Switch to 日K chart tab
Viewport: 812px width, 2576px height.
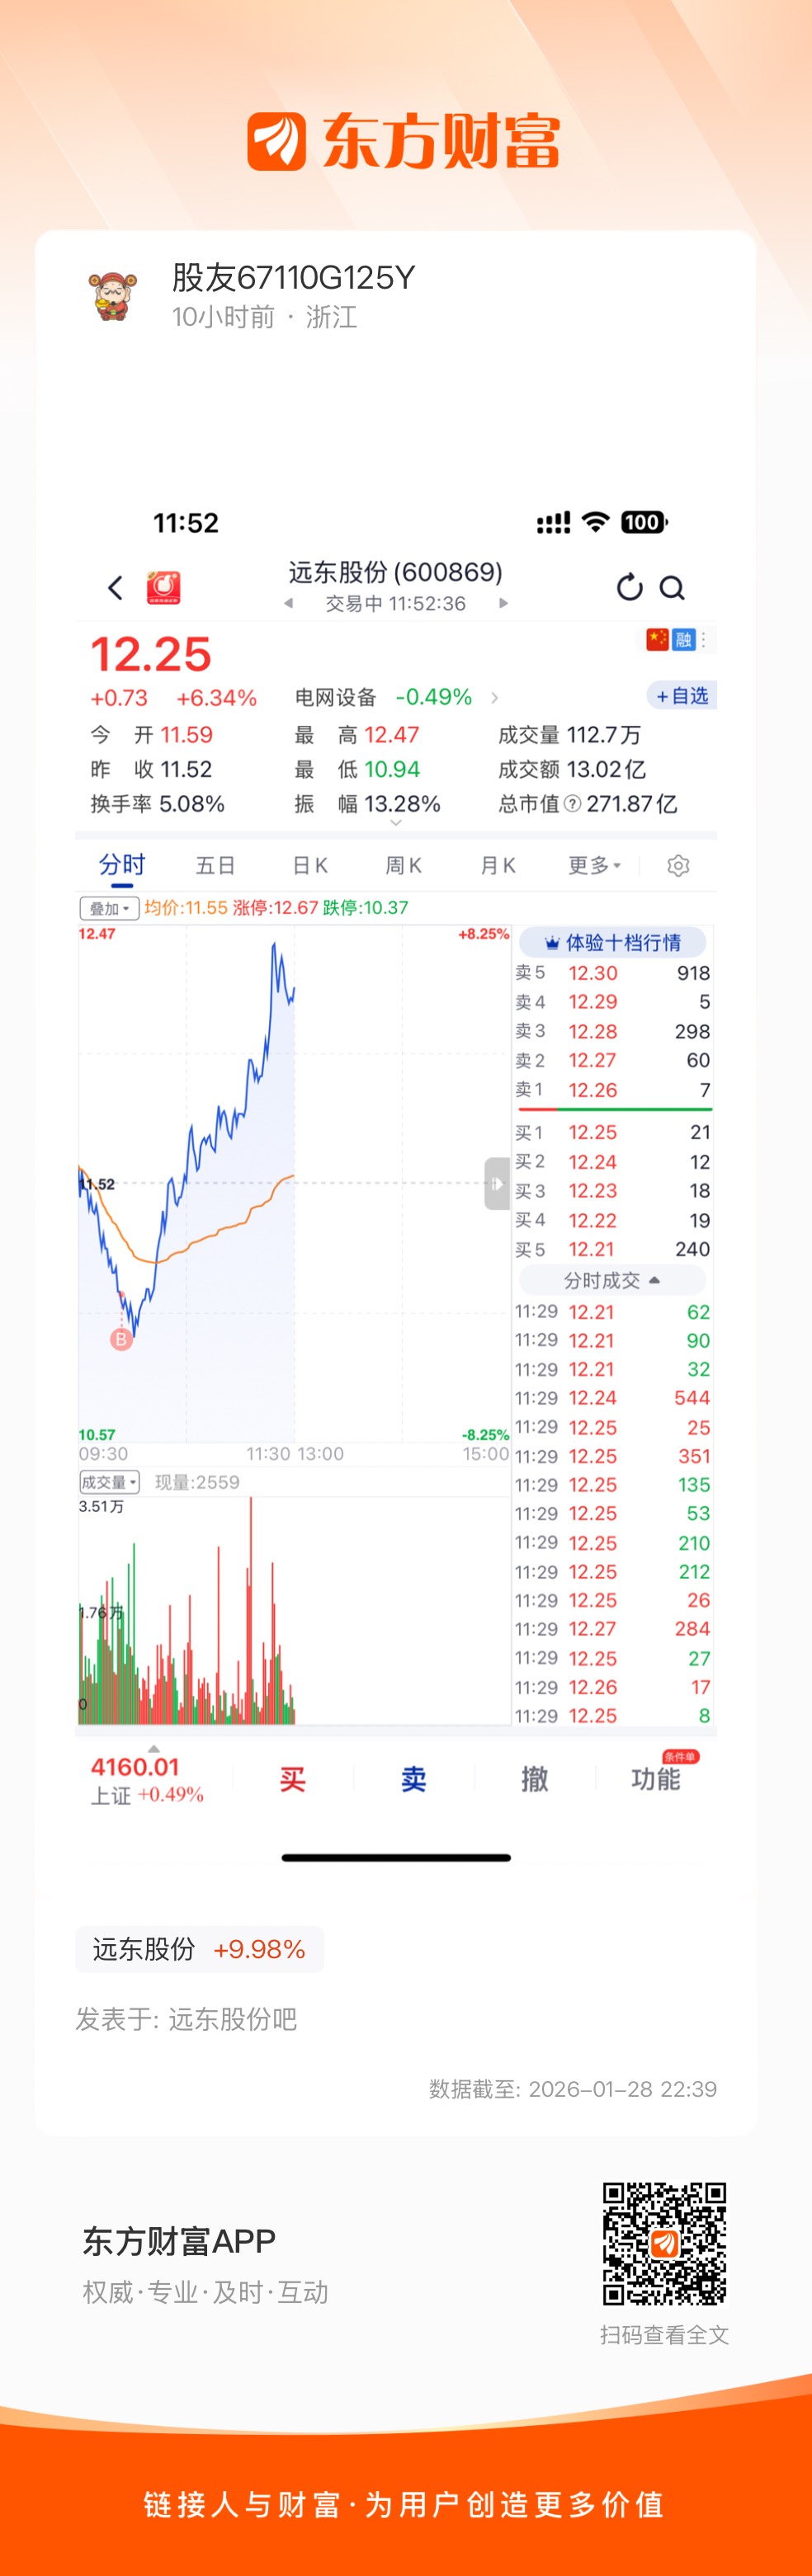(x=309, y=866)
